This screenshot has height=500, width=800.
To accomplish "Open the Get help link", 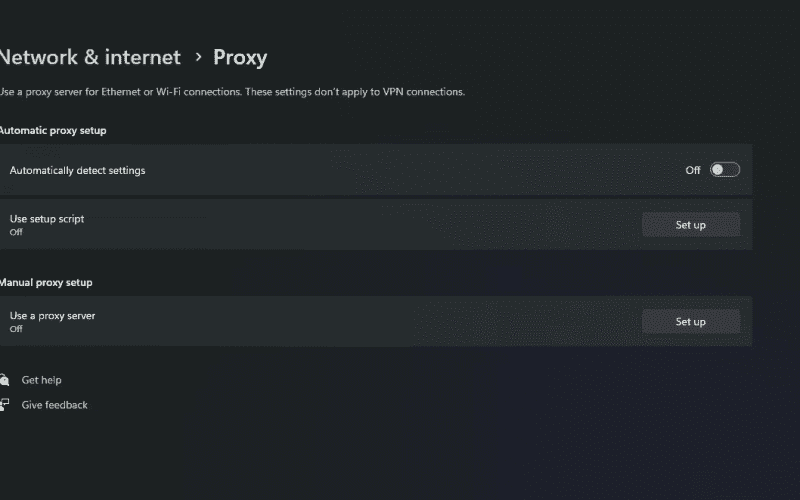I will (x=41, y=380).
